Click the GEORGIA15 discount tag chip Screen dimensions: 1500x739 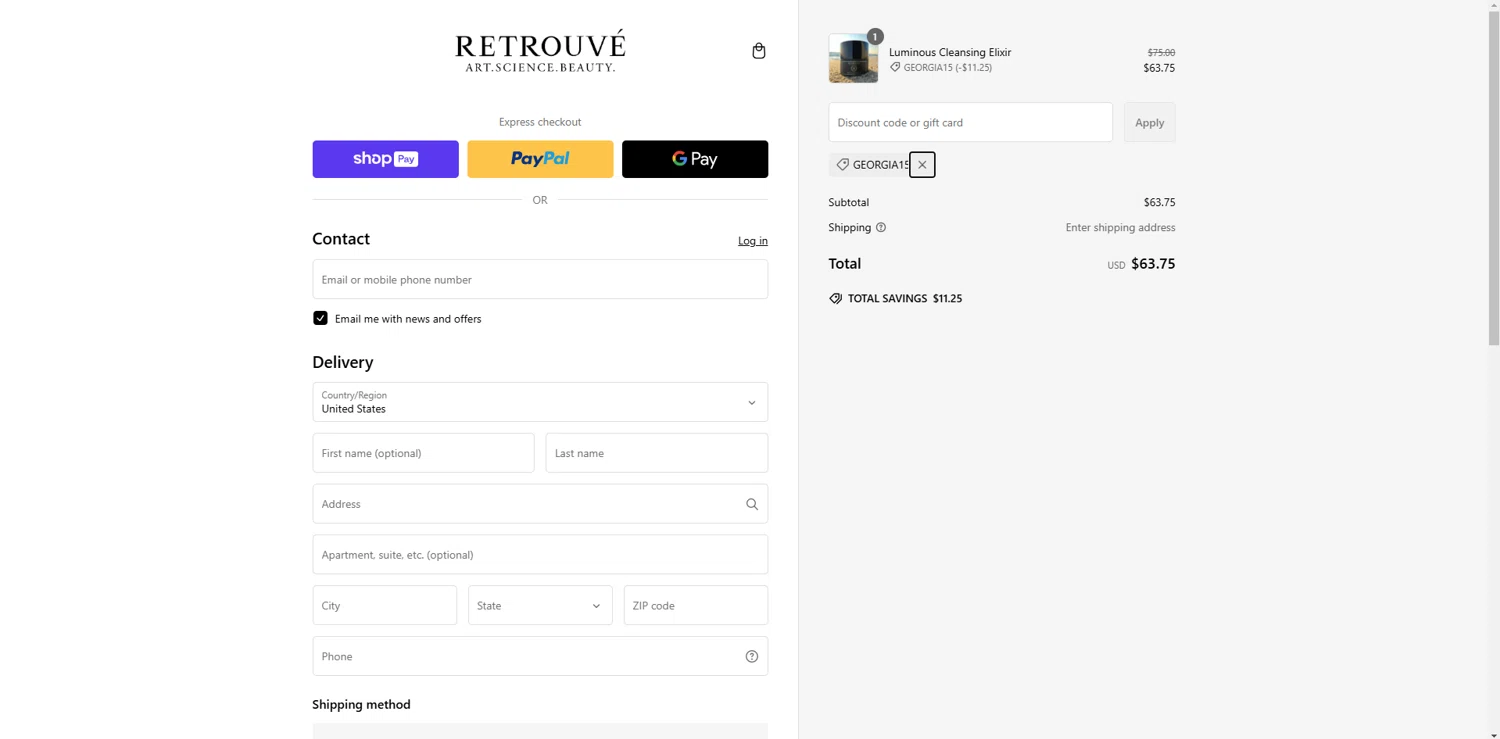coord(870,165)
